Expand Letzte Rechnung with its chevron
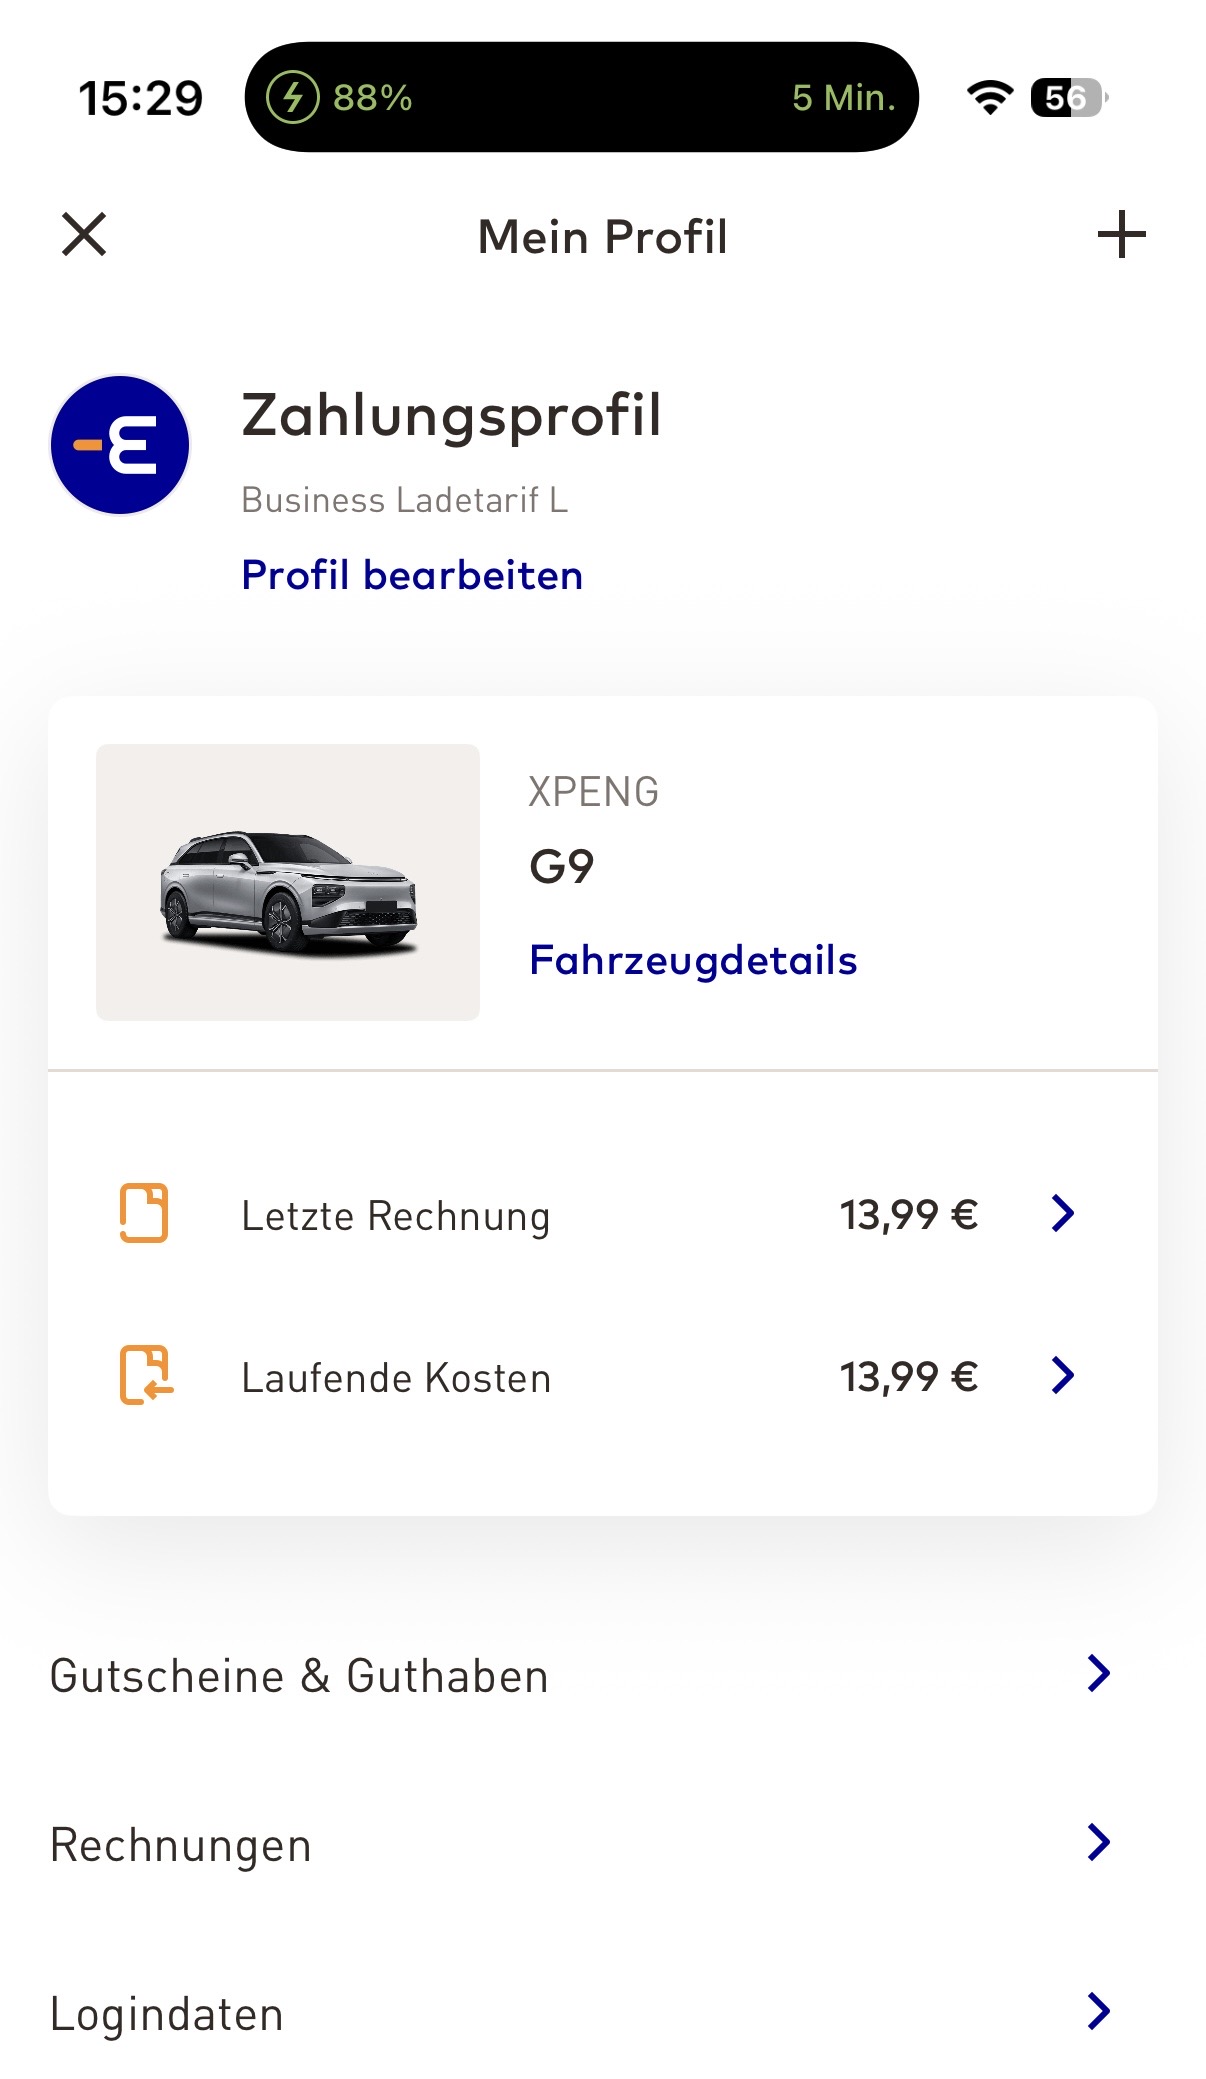This screenshot has height=2079, width=1206. tap(1063, 1213)
